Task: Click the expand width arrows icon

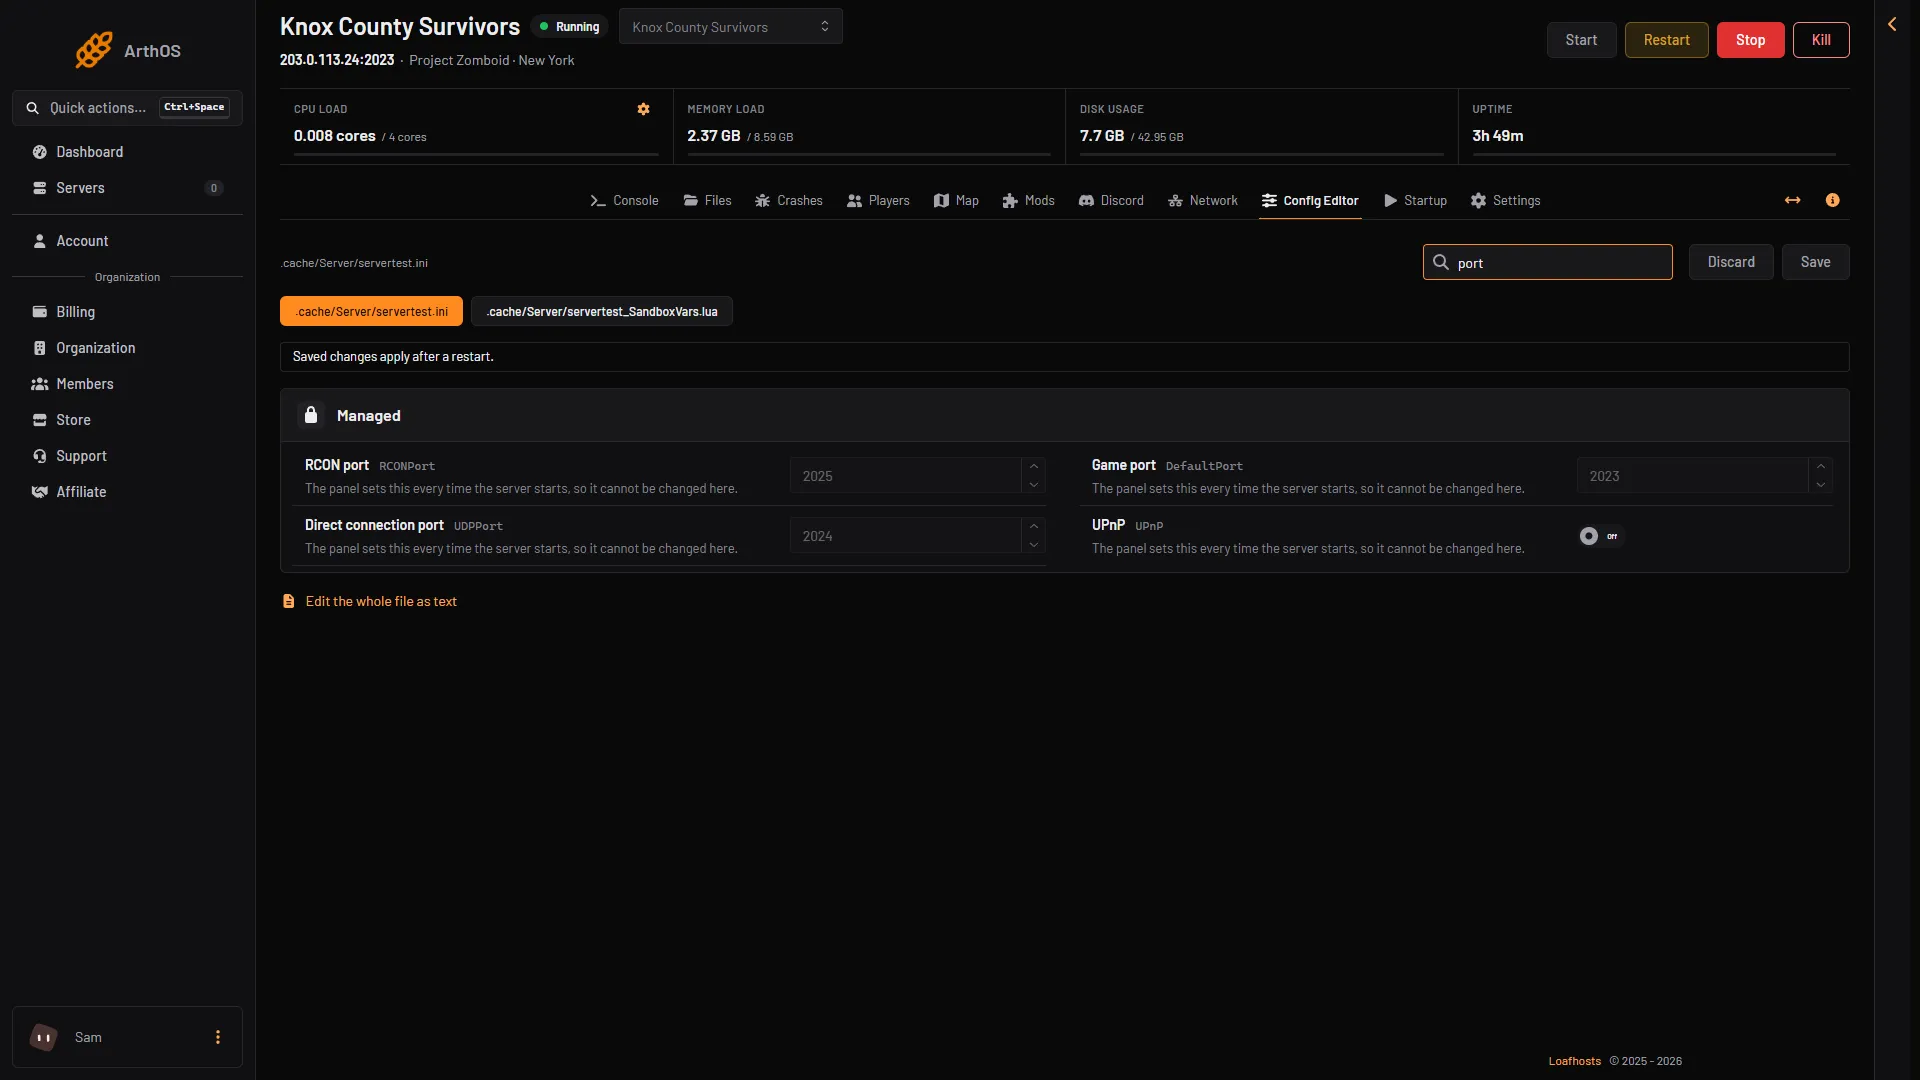Action: click(1793, 201)
